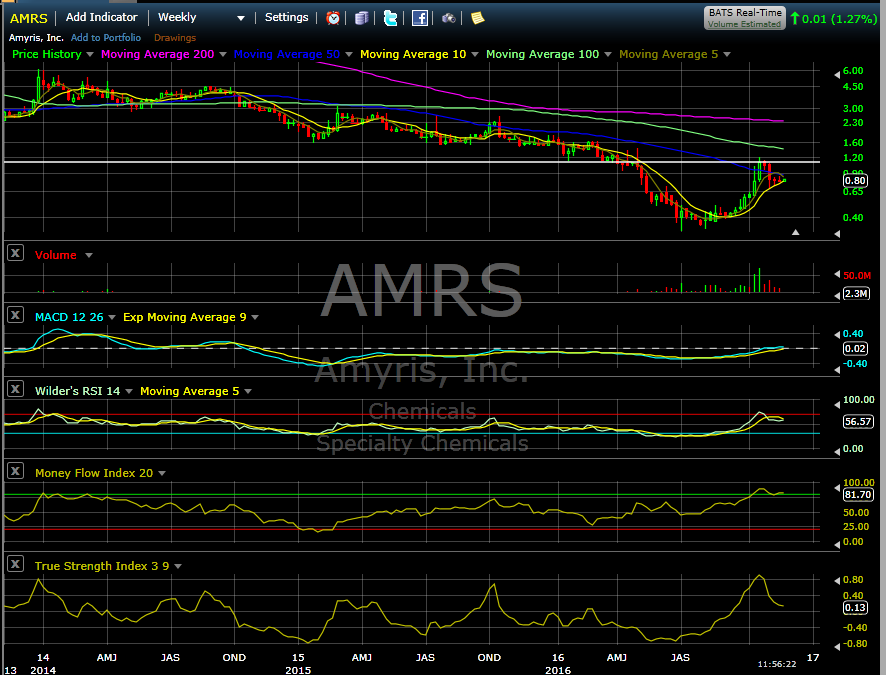Click the stacked windows icon in toolbar
The height and width of the screenshot is (675, 886).
coord(362,18)
